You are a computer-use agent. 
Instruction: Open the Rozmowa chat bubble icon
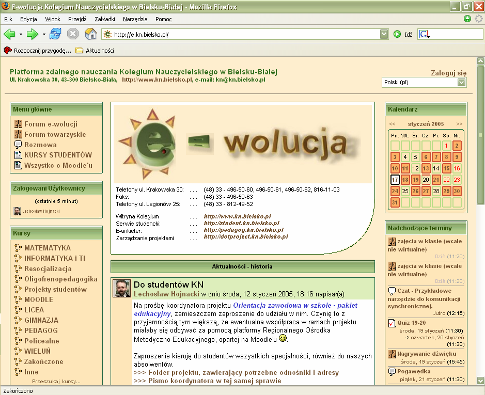pos(18,145)
